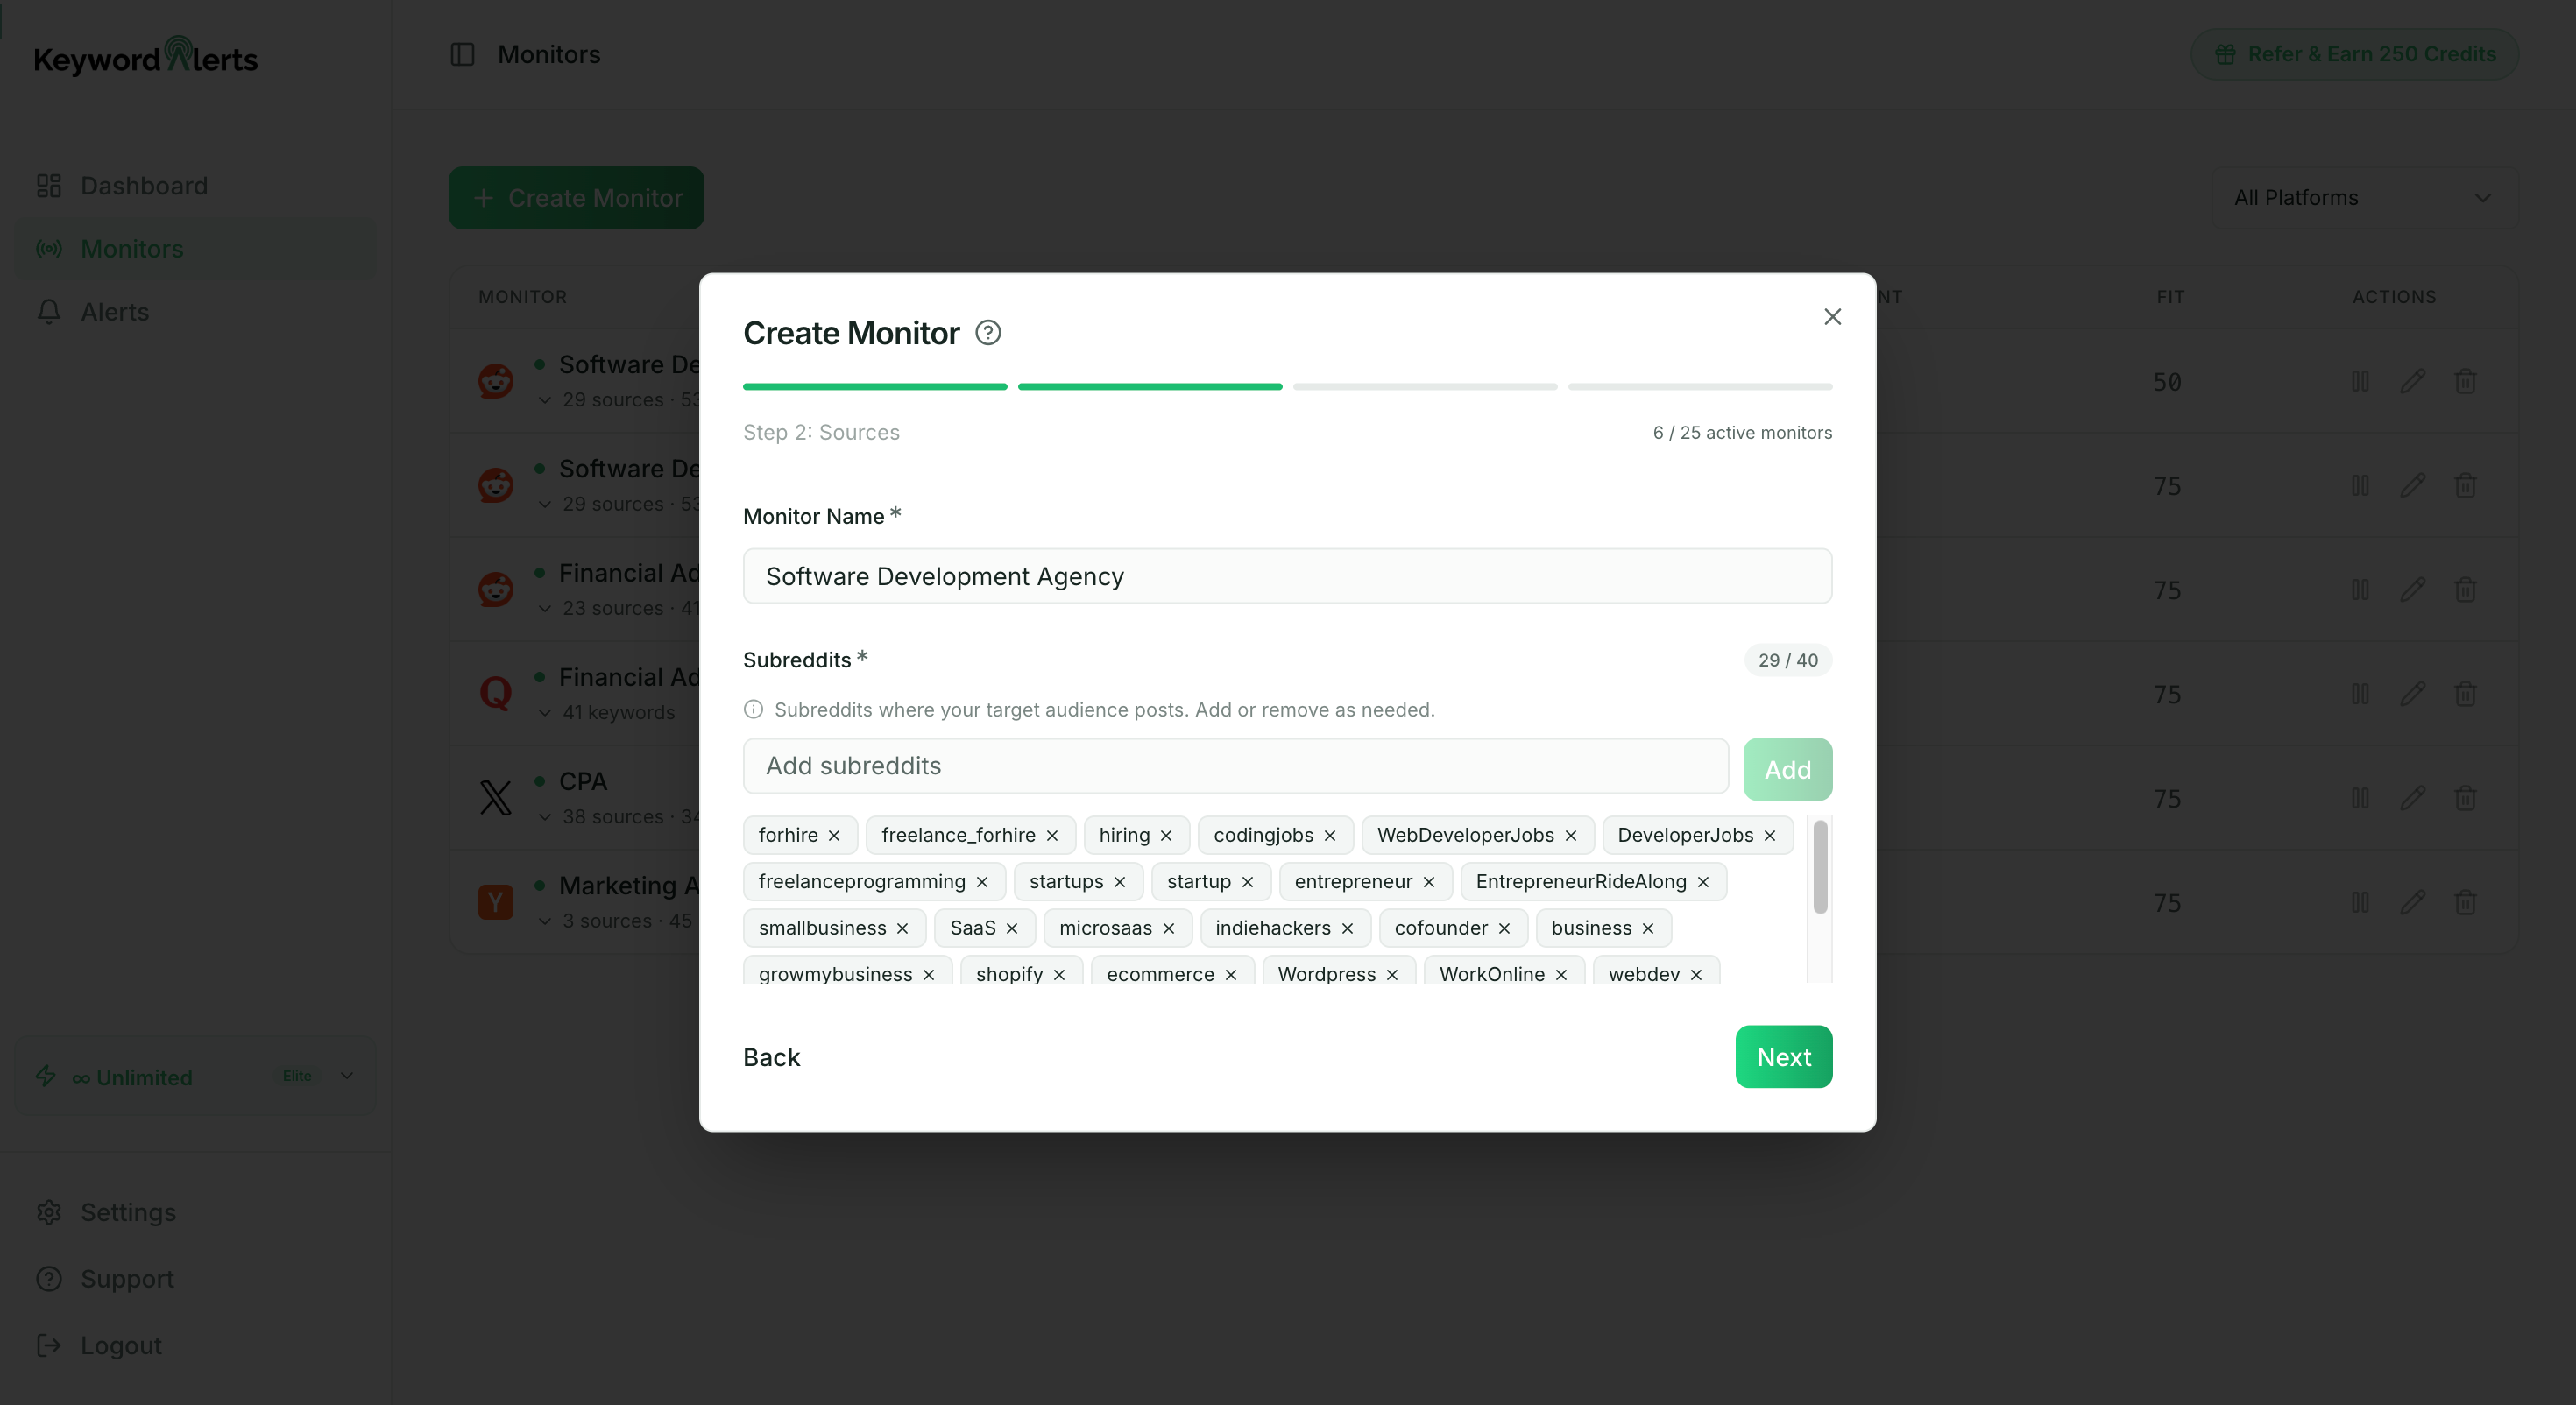The height and width of the screenshot is (1405, 2576).
Task: Edit the CPA monitor with pencil icon
Action: tap(2412, 799)
